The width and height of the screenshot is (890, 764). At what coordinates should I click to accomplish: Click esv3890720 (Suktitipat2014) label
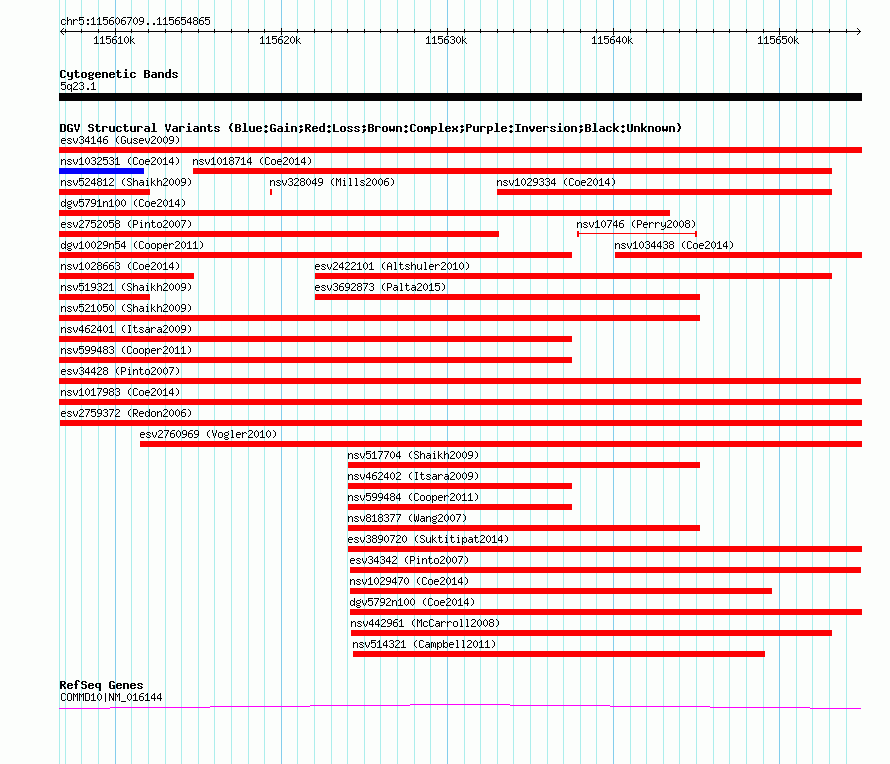tap(428, 539)
